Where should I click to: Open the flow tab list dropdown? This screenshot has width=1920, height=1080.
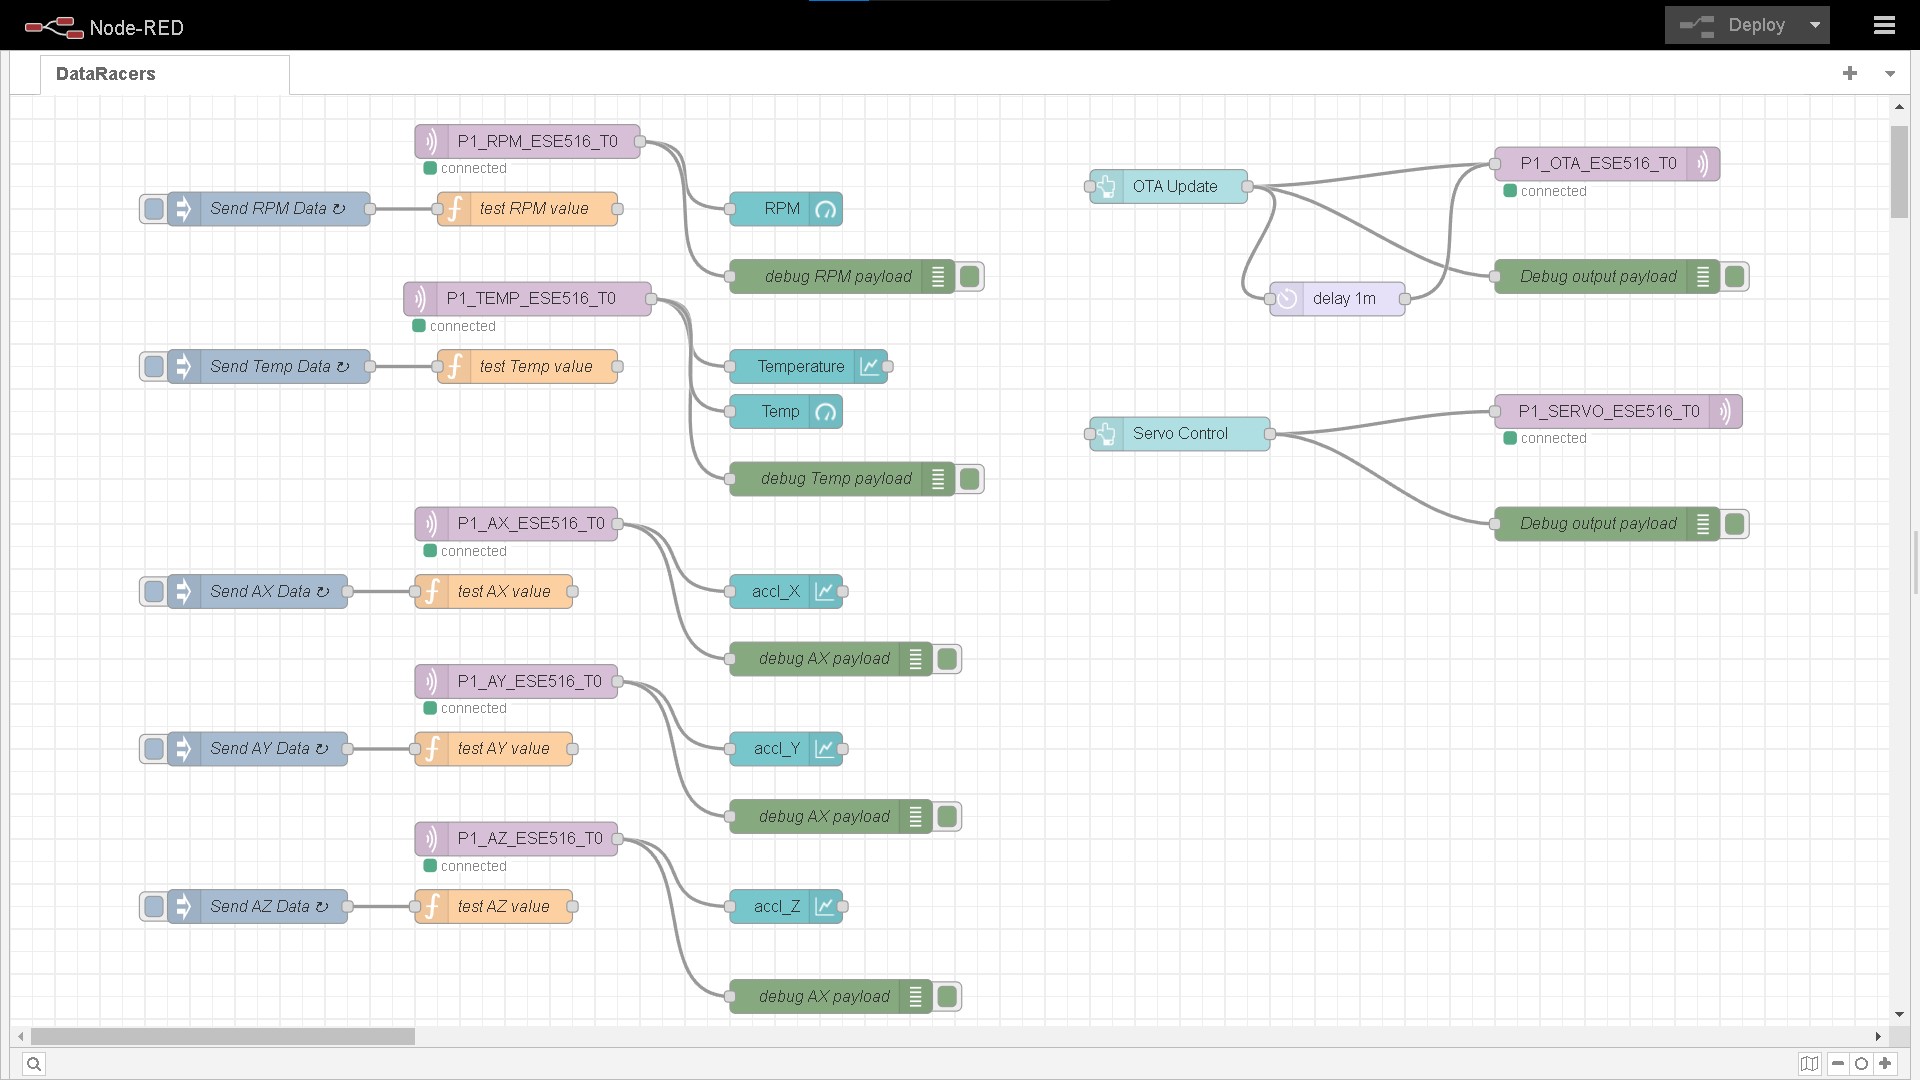(x=1890, y=73)
